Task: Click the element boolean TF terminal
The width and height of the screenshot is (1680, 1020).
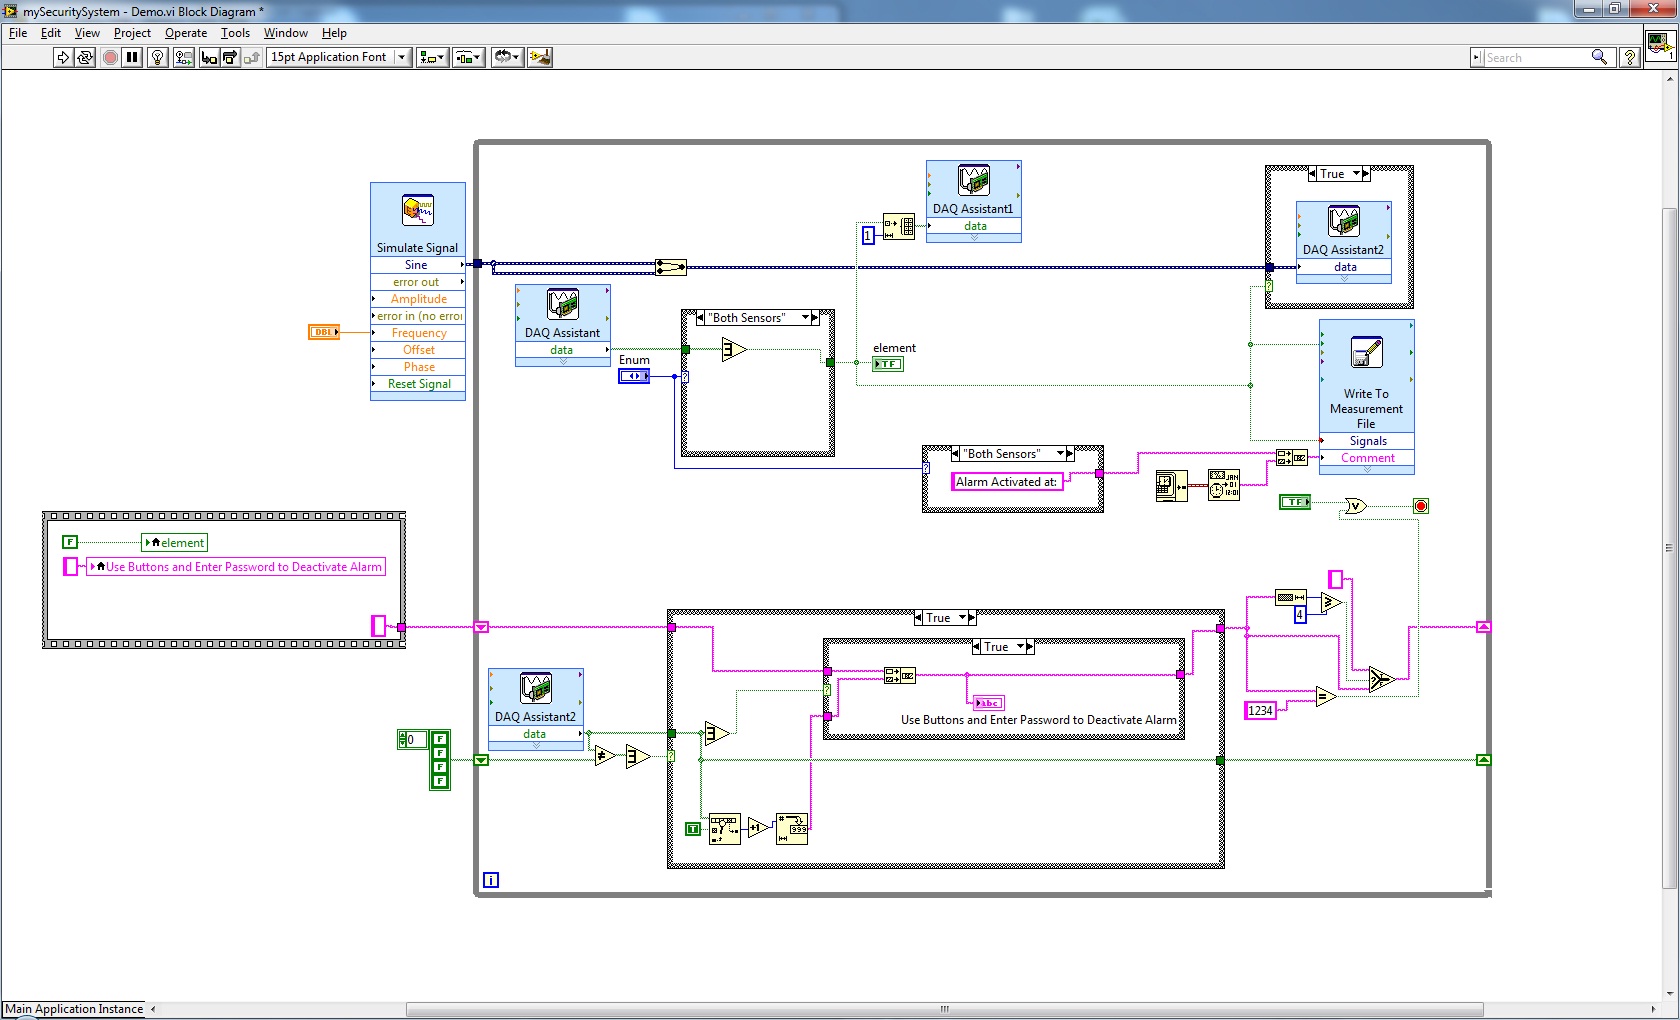Action: tap(888, 364)
